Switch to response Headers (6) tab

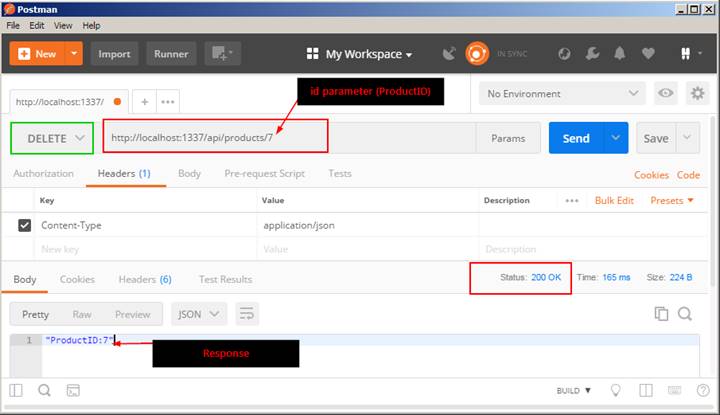tap(145, 279)
